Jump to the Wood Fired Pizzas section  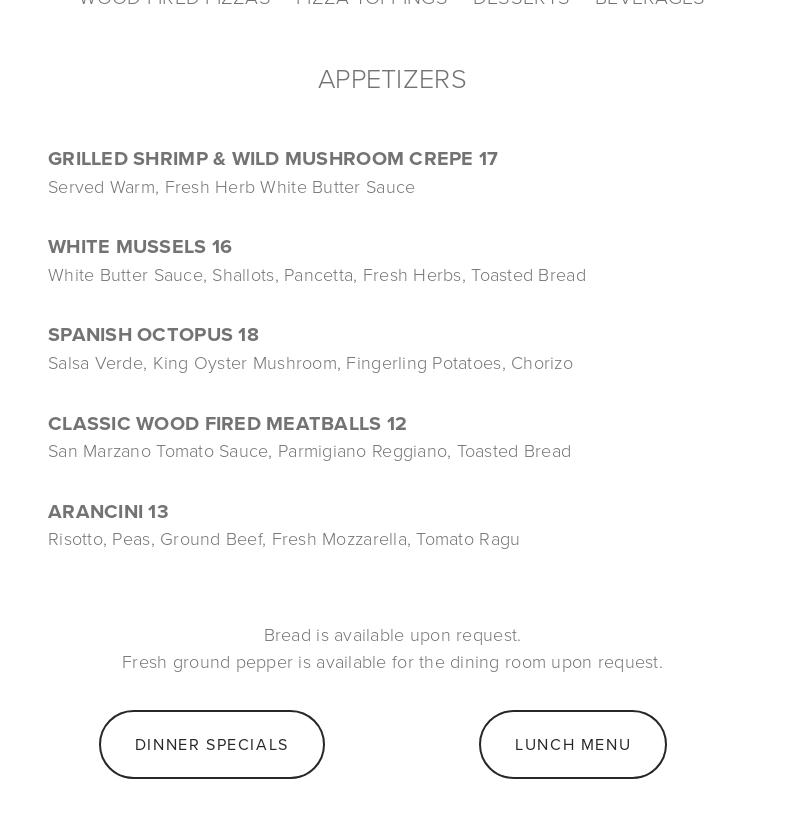(x=175, y=2)
